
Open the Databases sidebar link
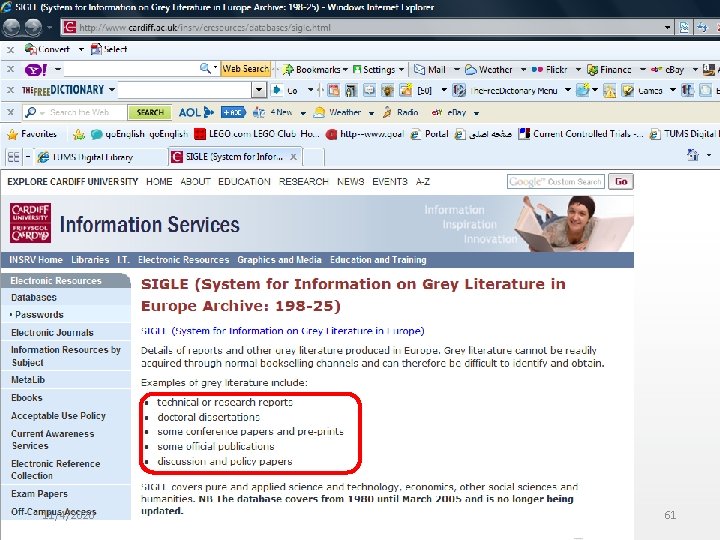pos(34,297)
